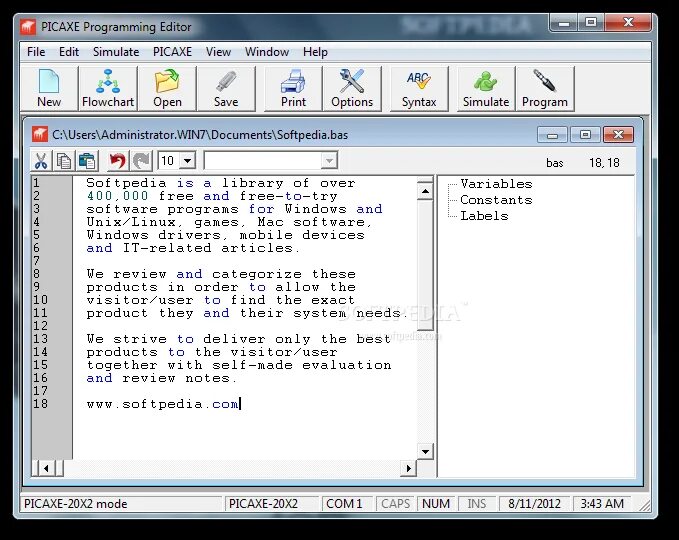Select the Labels tree node
679x540 pixels.
click(484, 216)
